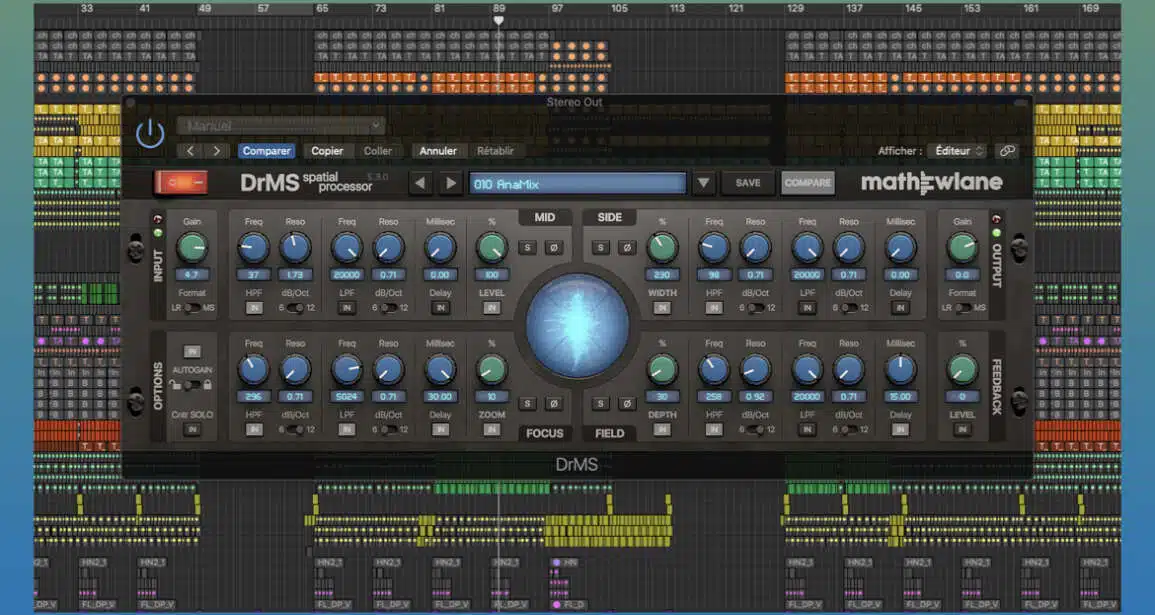This screenshot has height=615, width=1155.
Task: Toggle the Input Format LR/MS switch
Action: tap(192, 308)
